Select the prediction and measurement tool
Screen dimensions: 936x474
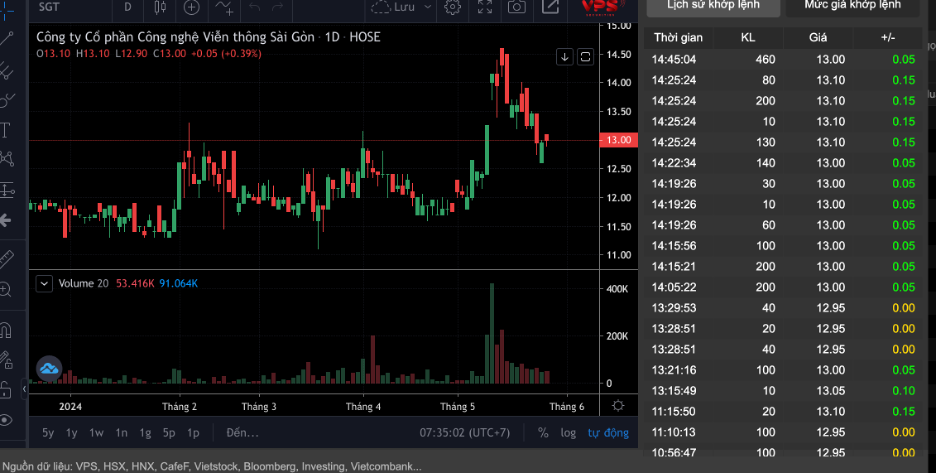click(x=7, y=190)
